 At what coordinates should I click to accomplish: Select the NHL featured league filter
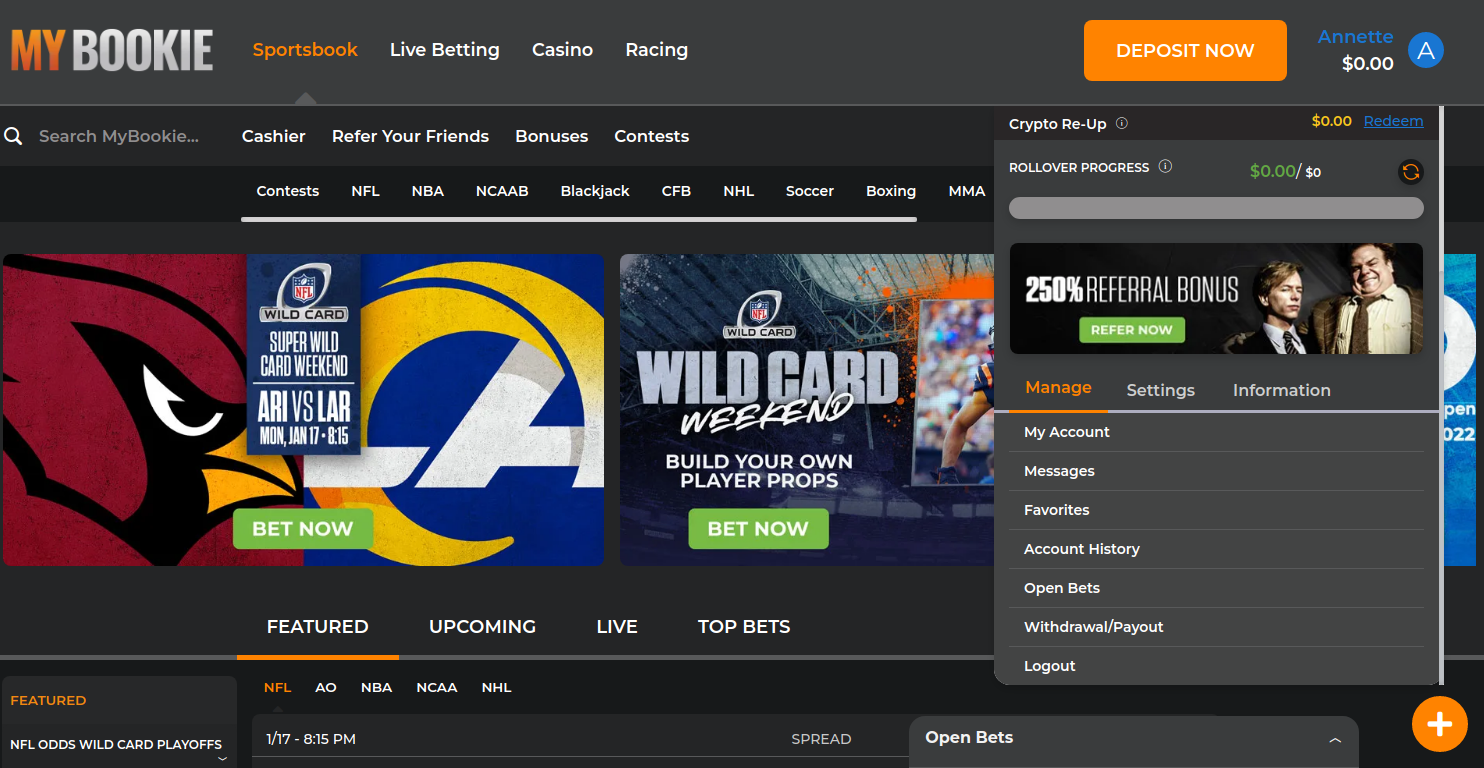tap(496, 688)
